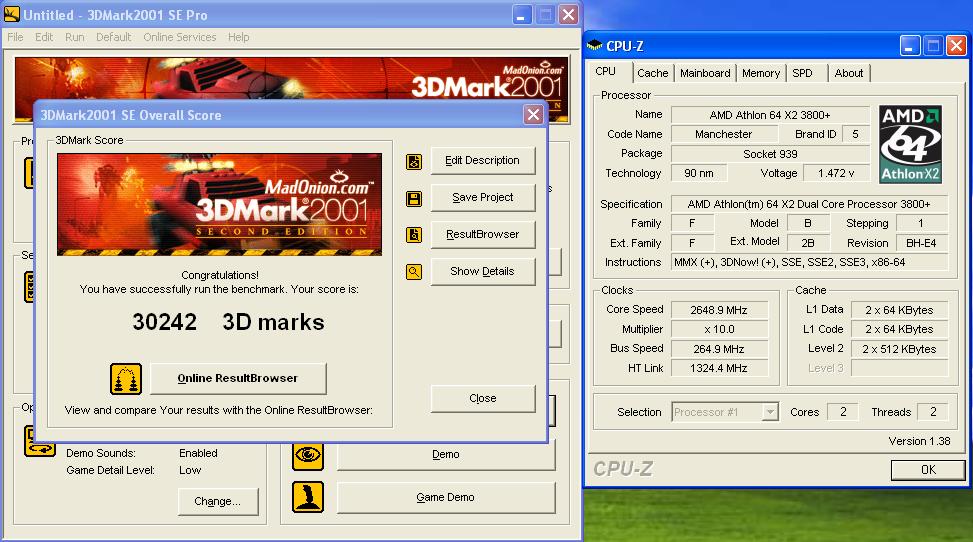The width and height of the screenshot is (973, 542).
Task: Open the Processor #1 selection dropdown
Action: pos(725,412)
